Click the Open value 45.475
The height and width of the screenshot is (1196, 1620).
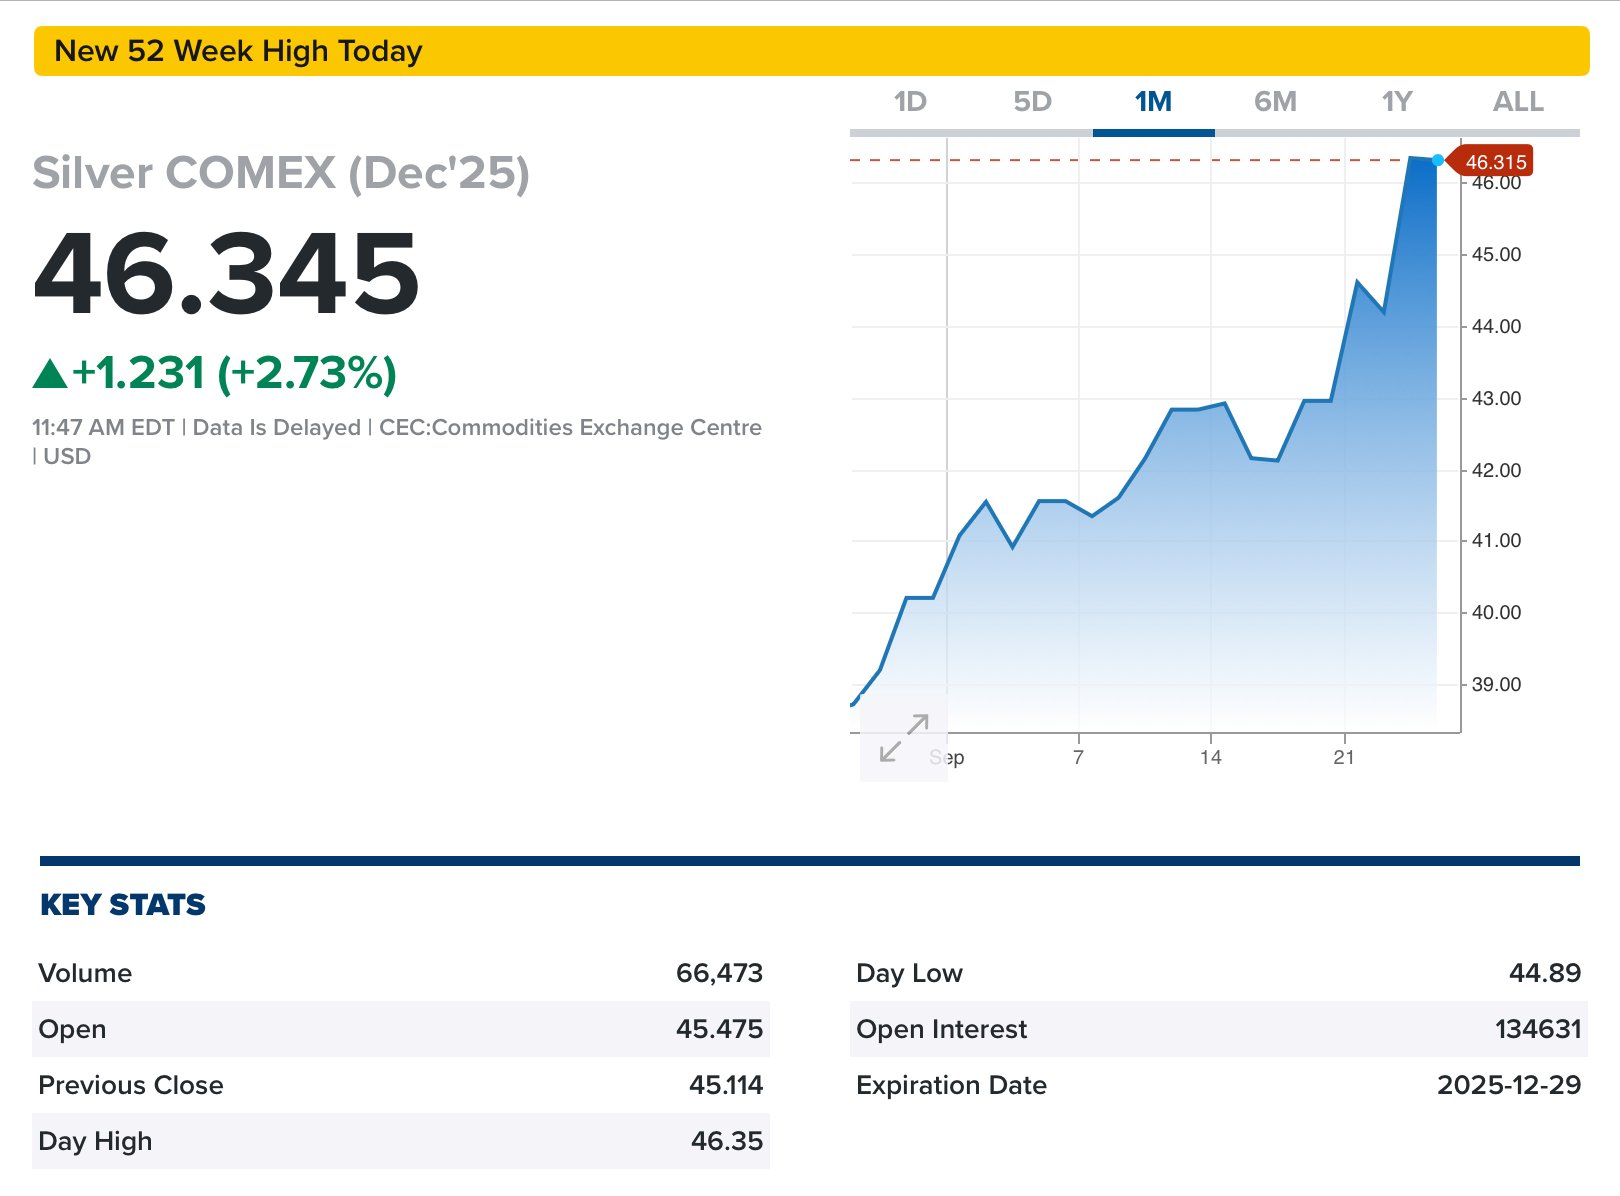point(719,1029)
